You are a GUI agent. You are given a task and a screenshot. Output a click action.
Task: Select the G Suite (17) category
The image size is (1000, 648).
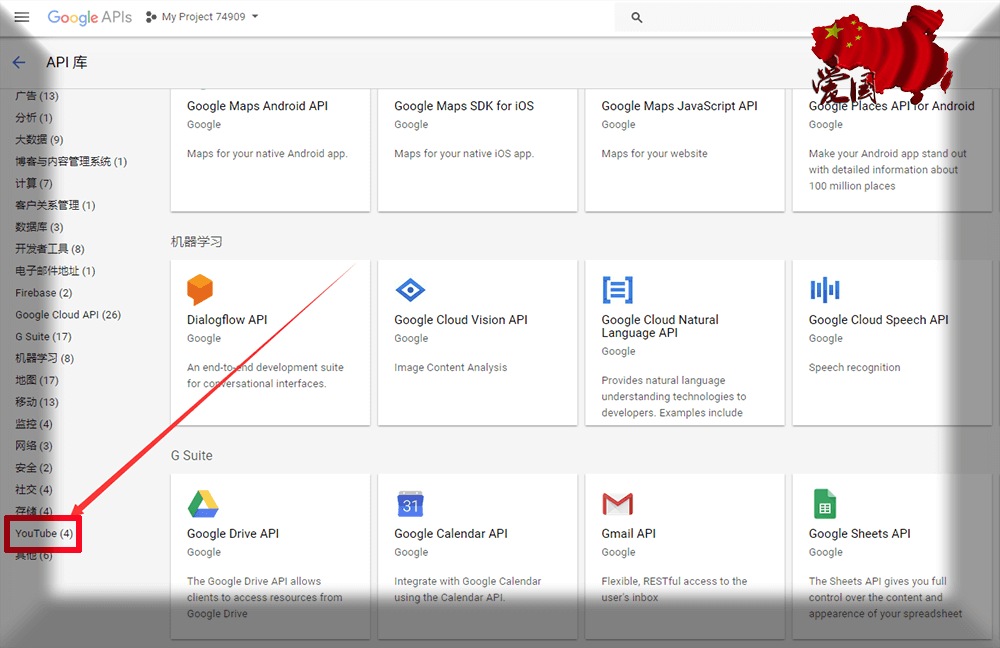[x=43, y=337]
